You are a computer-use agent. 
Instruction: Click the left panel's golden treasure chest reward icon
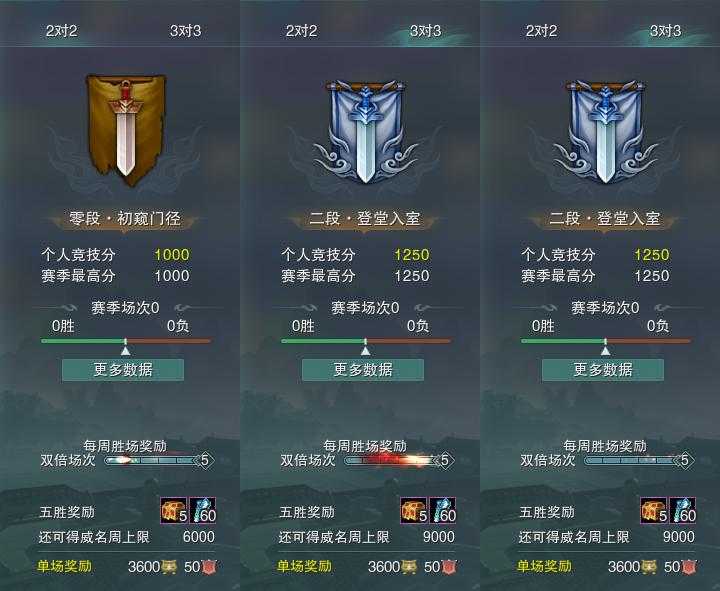(174, 510)
